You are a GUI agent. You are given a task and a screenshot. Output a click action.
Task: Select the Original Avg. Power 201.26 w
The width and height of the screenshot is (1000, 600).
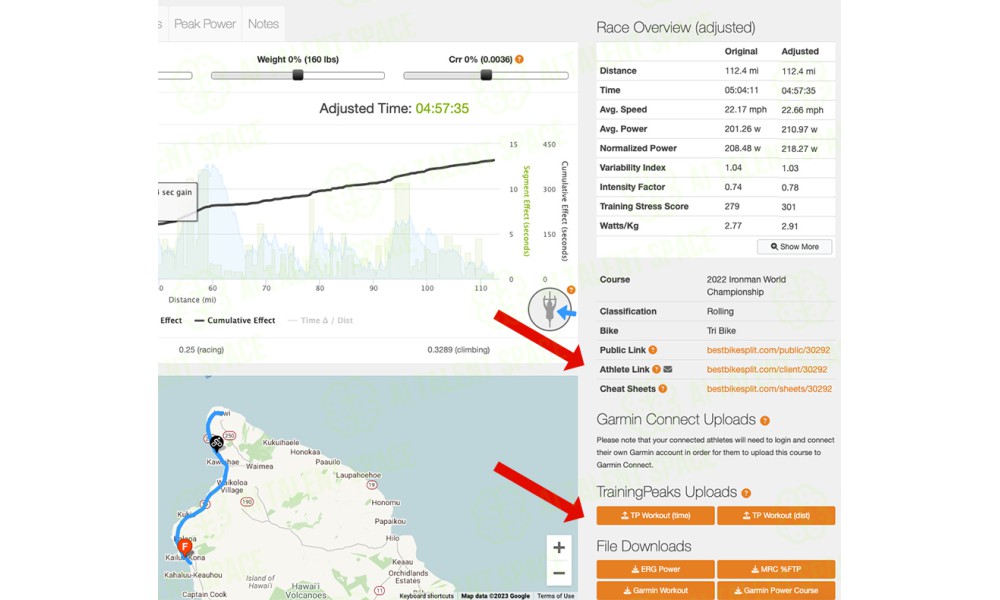tap(742, 129)
